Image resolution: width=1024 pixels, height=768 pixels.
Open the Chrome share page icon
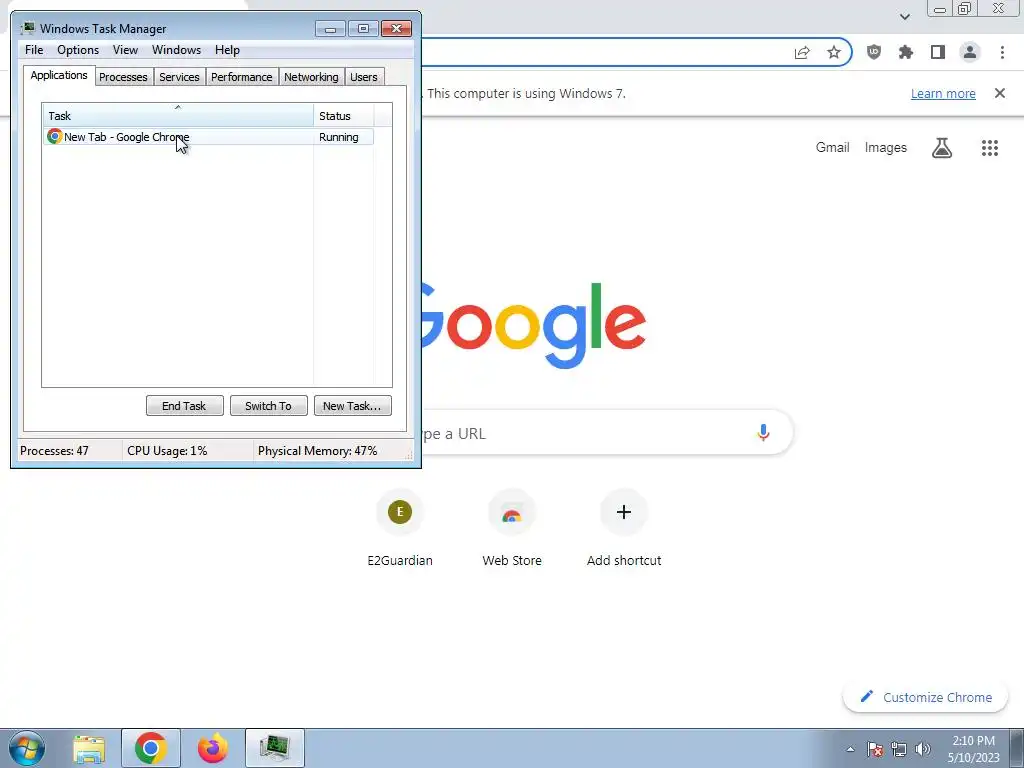(802, 52)
